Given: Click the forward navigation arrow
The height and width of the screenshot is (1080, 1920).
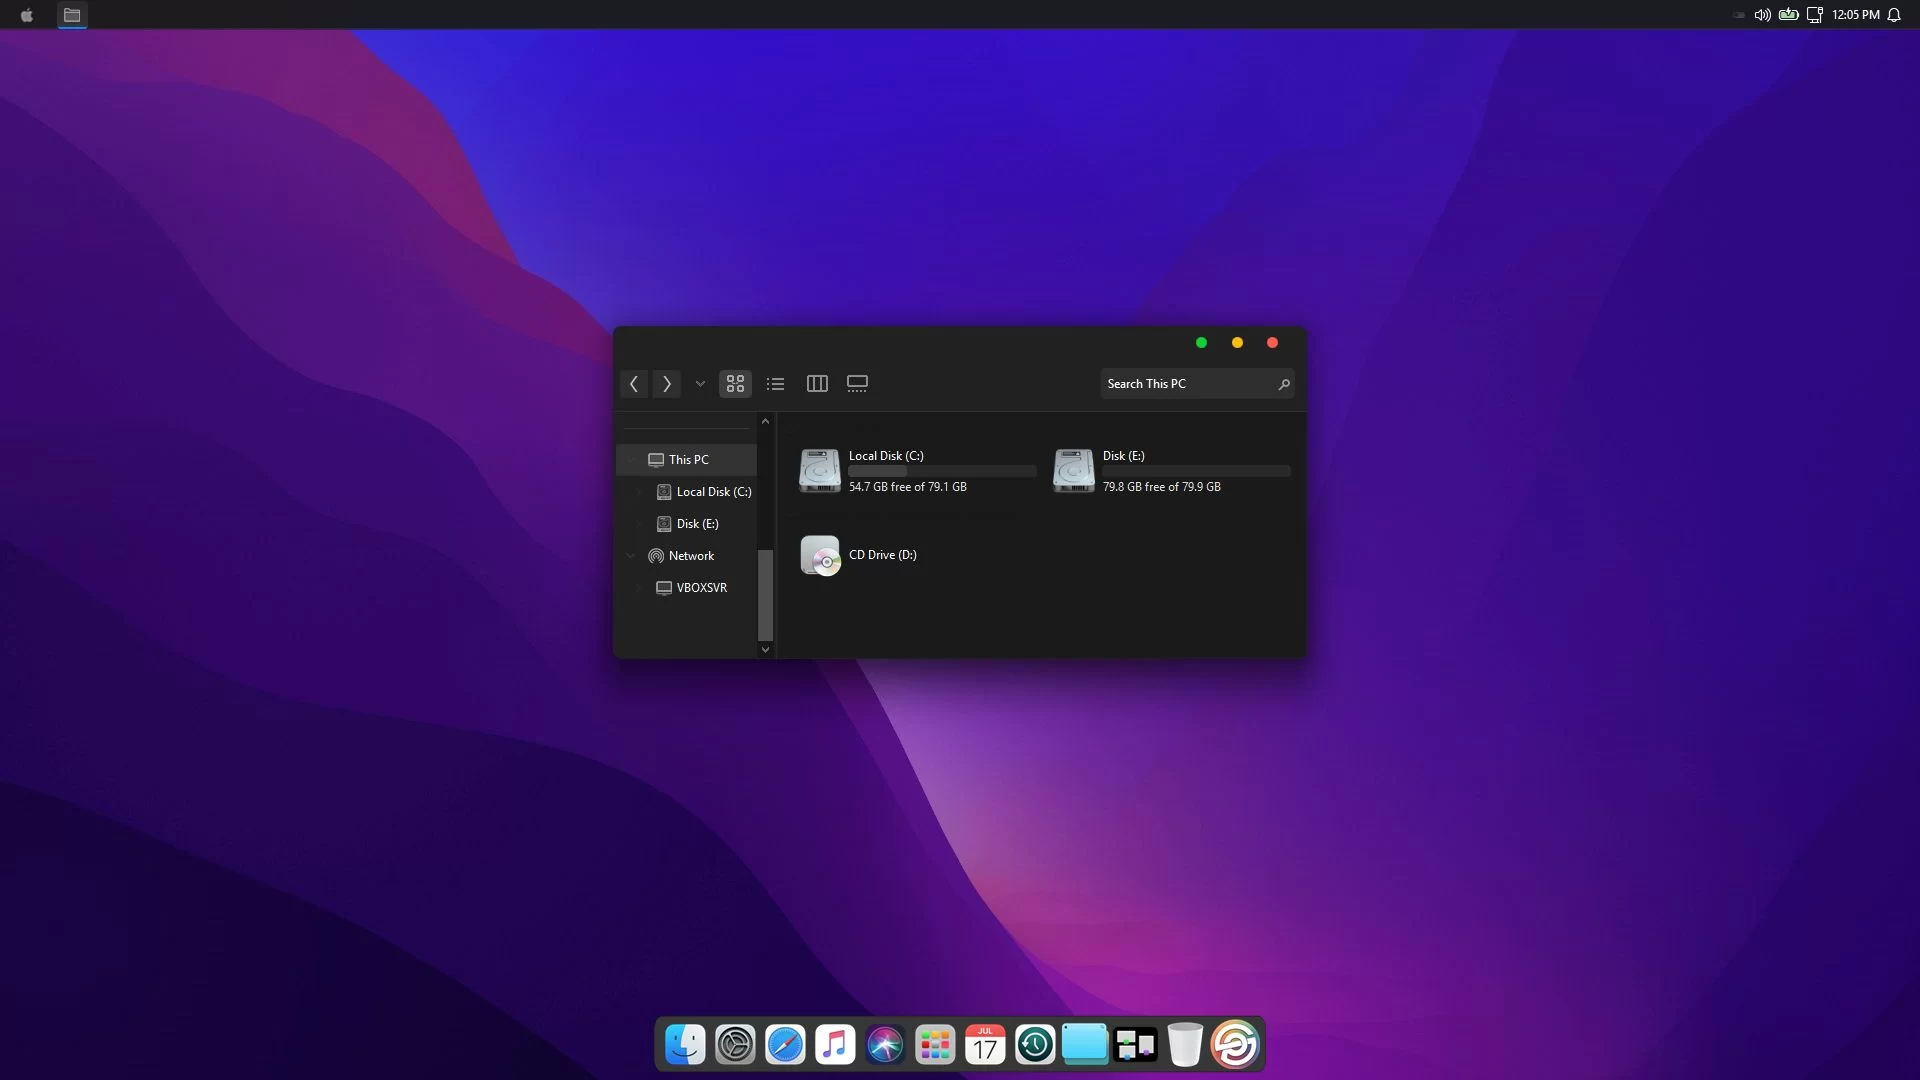Looking at the screenshot, I should point(667,384).
